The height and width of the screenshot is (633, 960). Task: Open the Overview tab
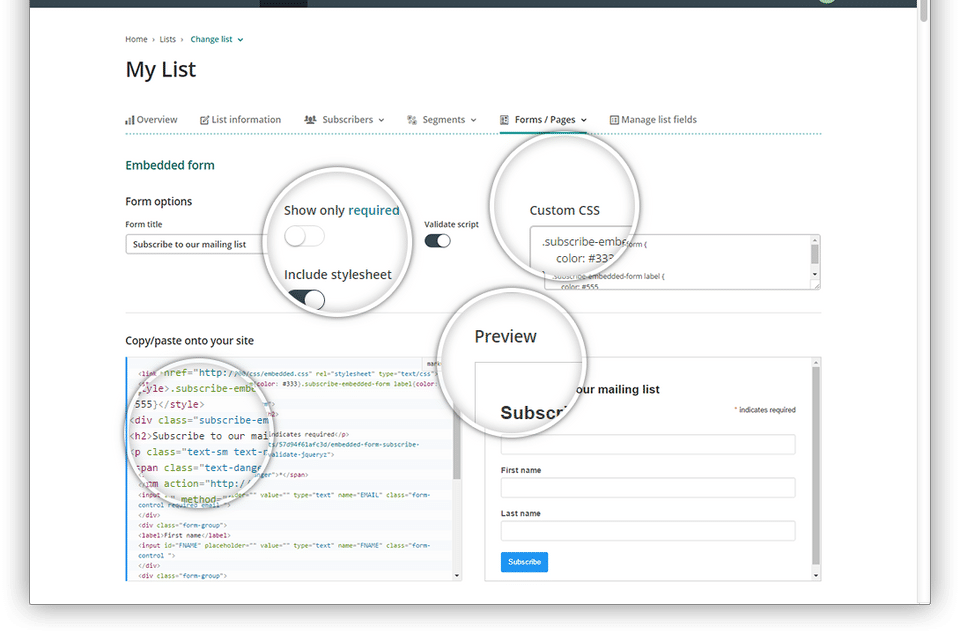[151, 120]
